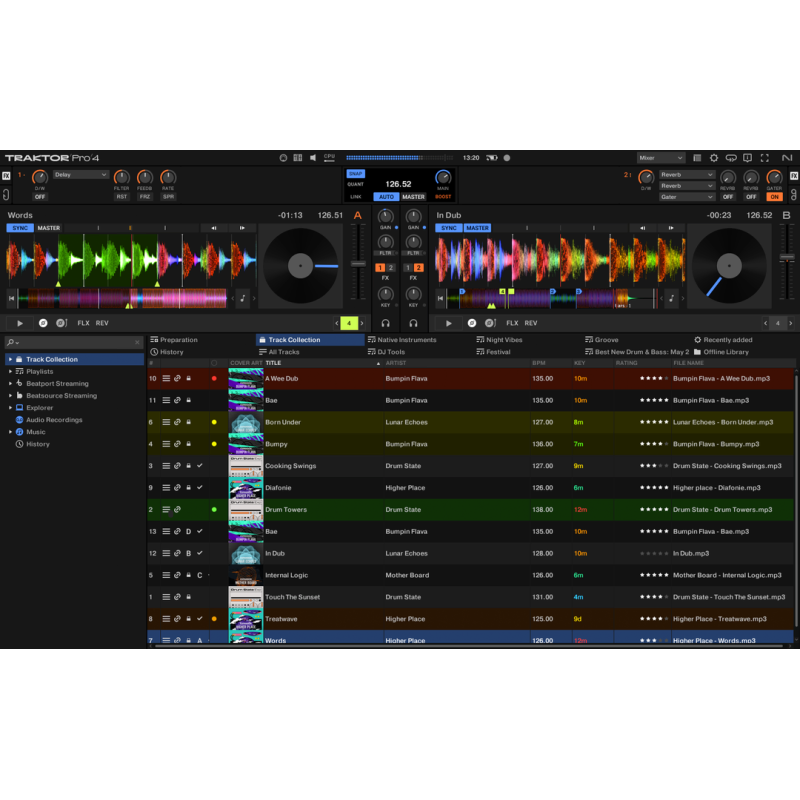
Task: Select the All Tracks favorite tab
Action: 279,352
